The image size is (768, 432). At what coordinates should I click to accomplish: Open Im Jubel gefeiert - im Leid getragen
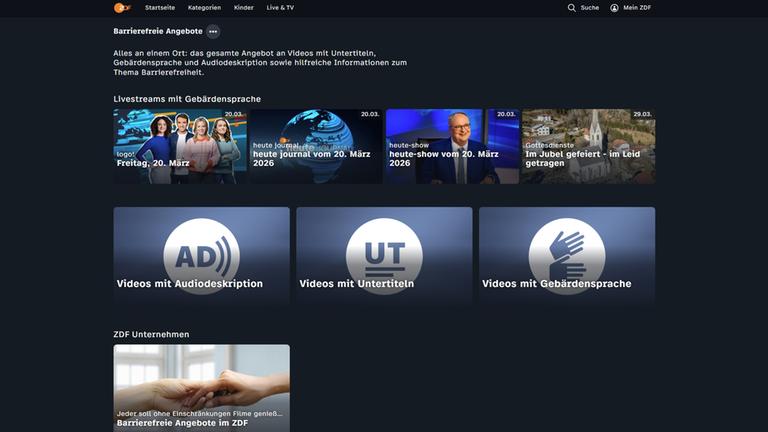(588, 146)
